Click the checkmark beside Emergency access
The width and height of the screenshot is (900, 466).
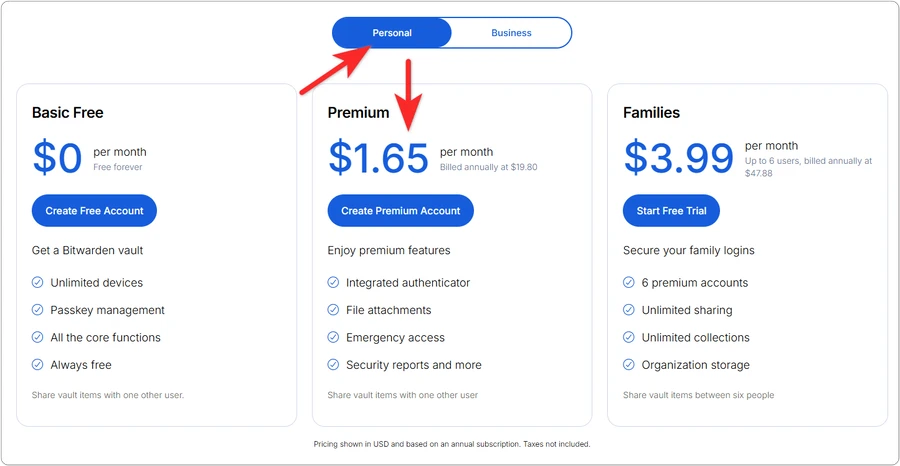(333, 338)
